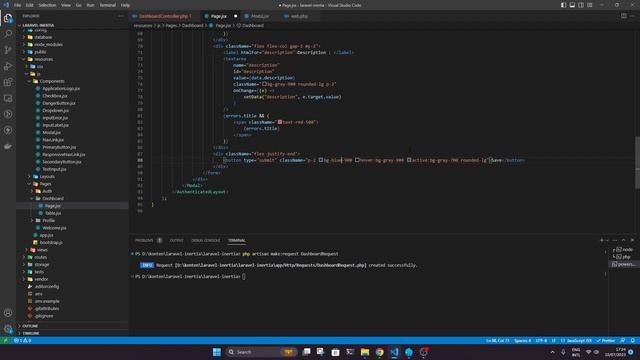Viewport: 640px width, 360px height.
Task: Click the errors and warnings count in the status bar
Action: (x=22, y=340)
